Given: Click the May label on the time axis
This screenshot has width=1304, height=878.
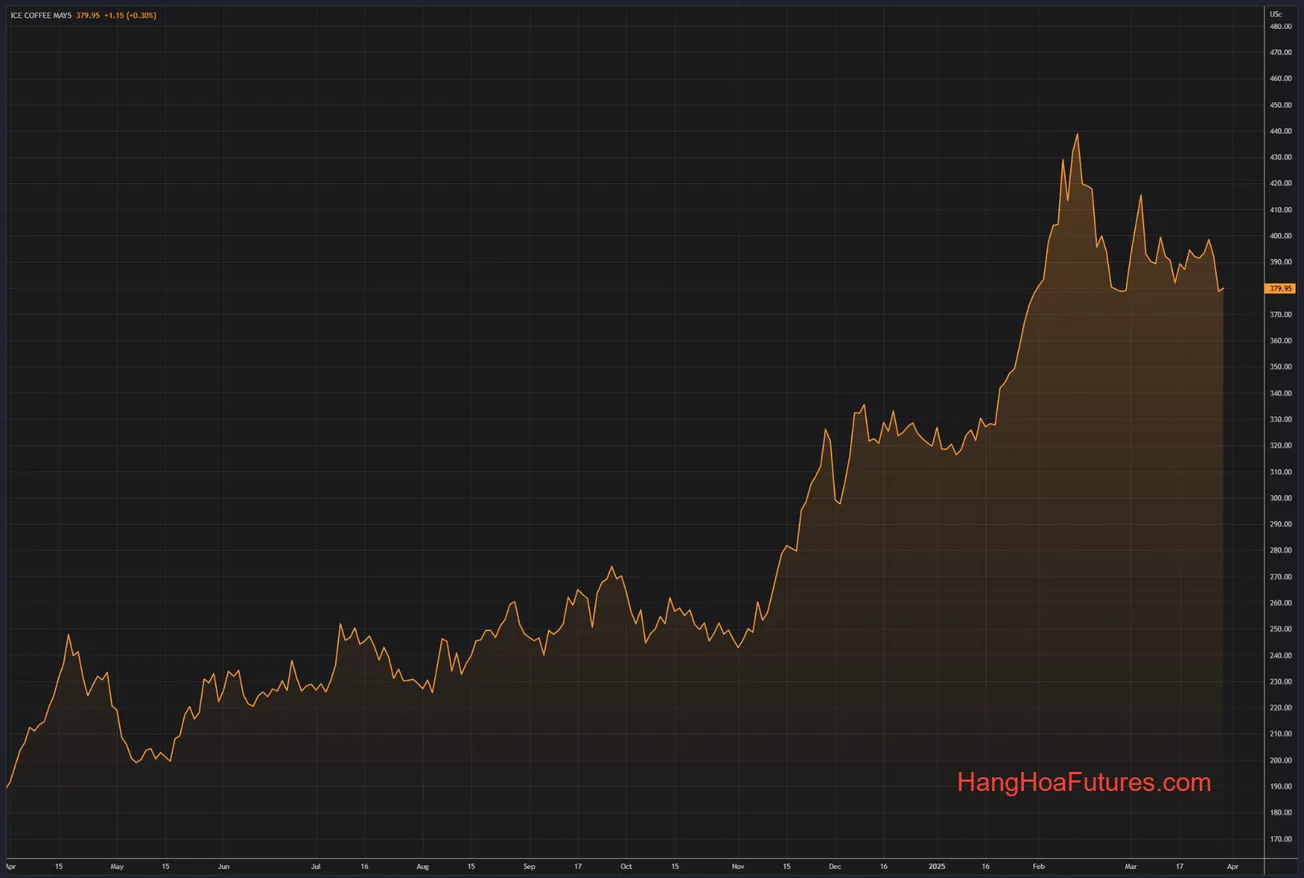Looking at the screenshot, I should [x=117, y=867].
